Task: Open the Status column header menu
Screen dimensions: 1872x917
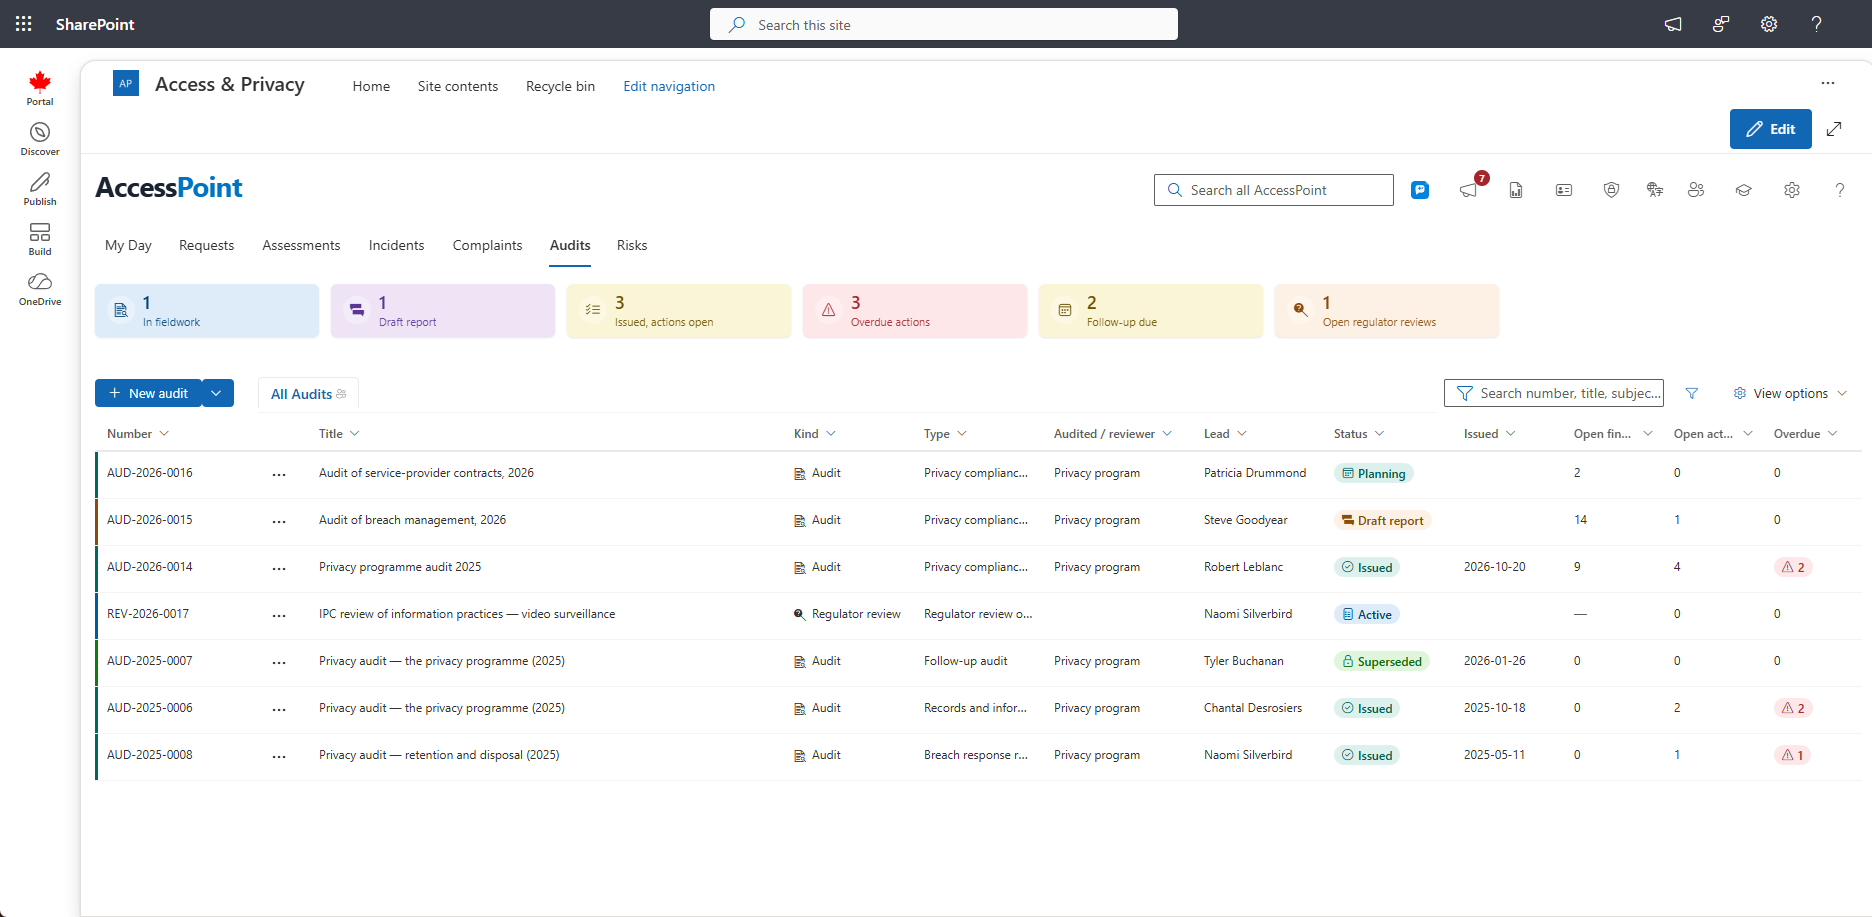Action: 1359,433
